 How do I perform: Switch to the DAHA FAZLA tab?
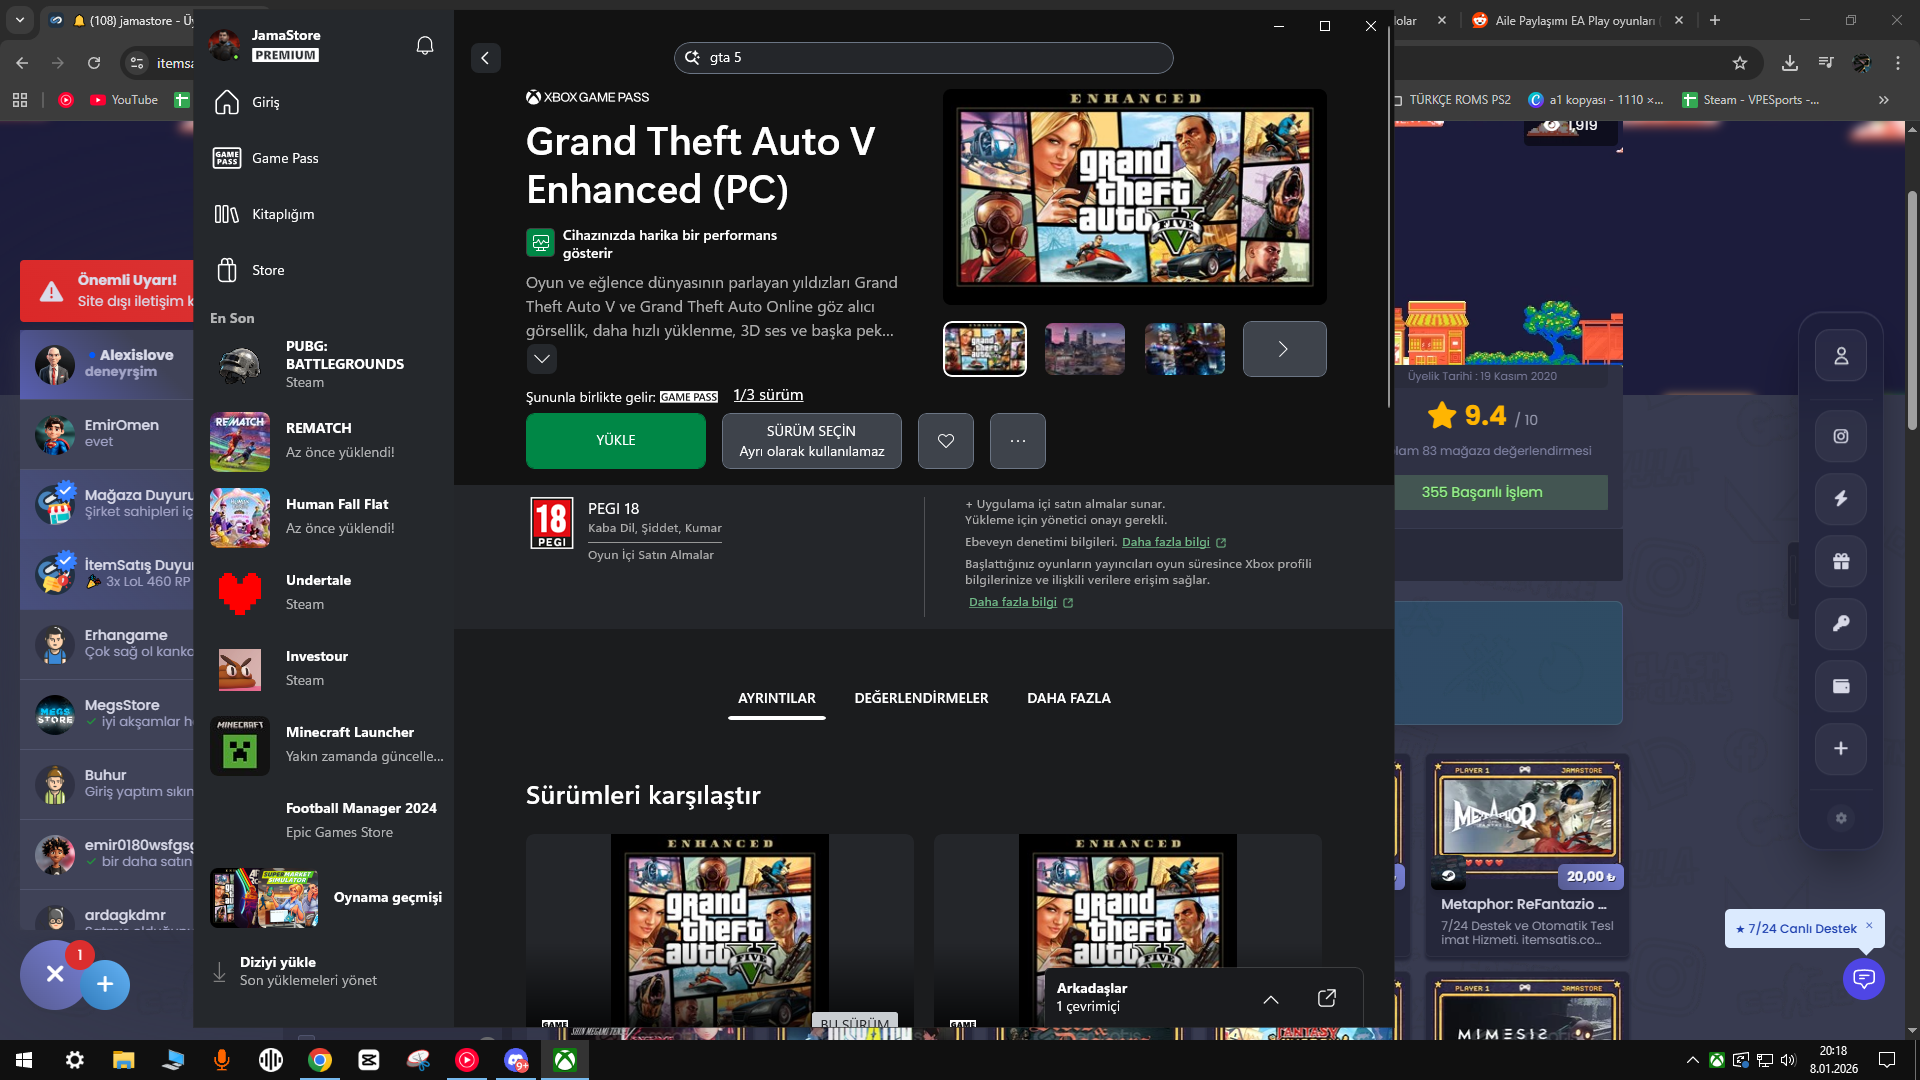[x=1069, y=698]
